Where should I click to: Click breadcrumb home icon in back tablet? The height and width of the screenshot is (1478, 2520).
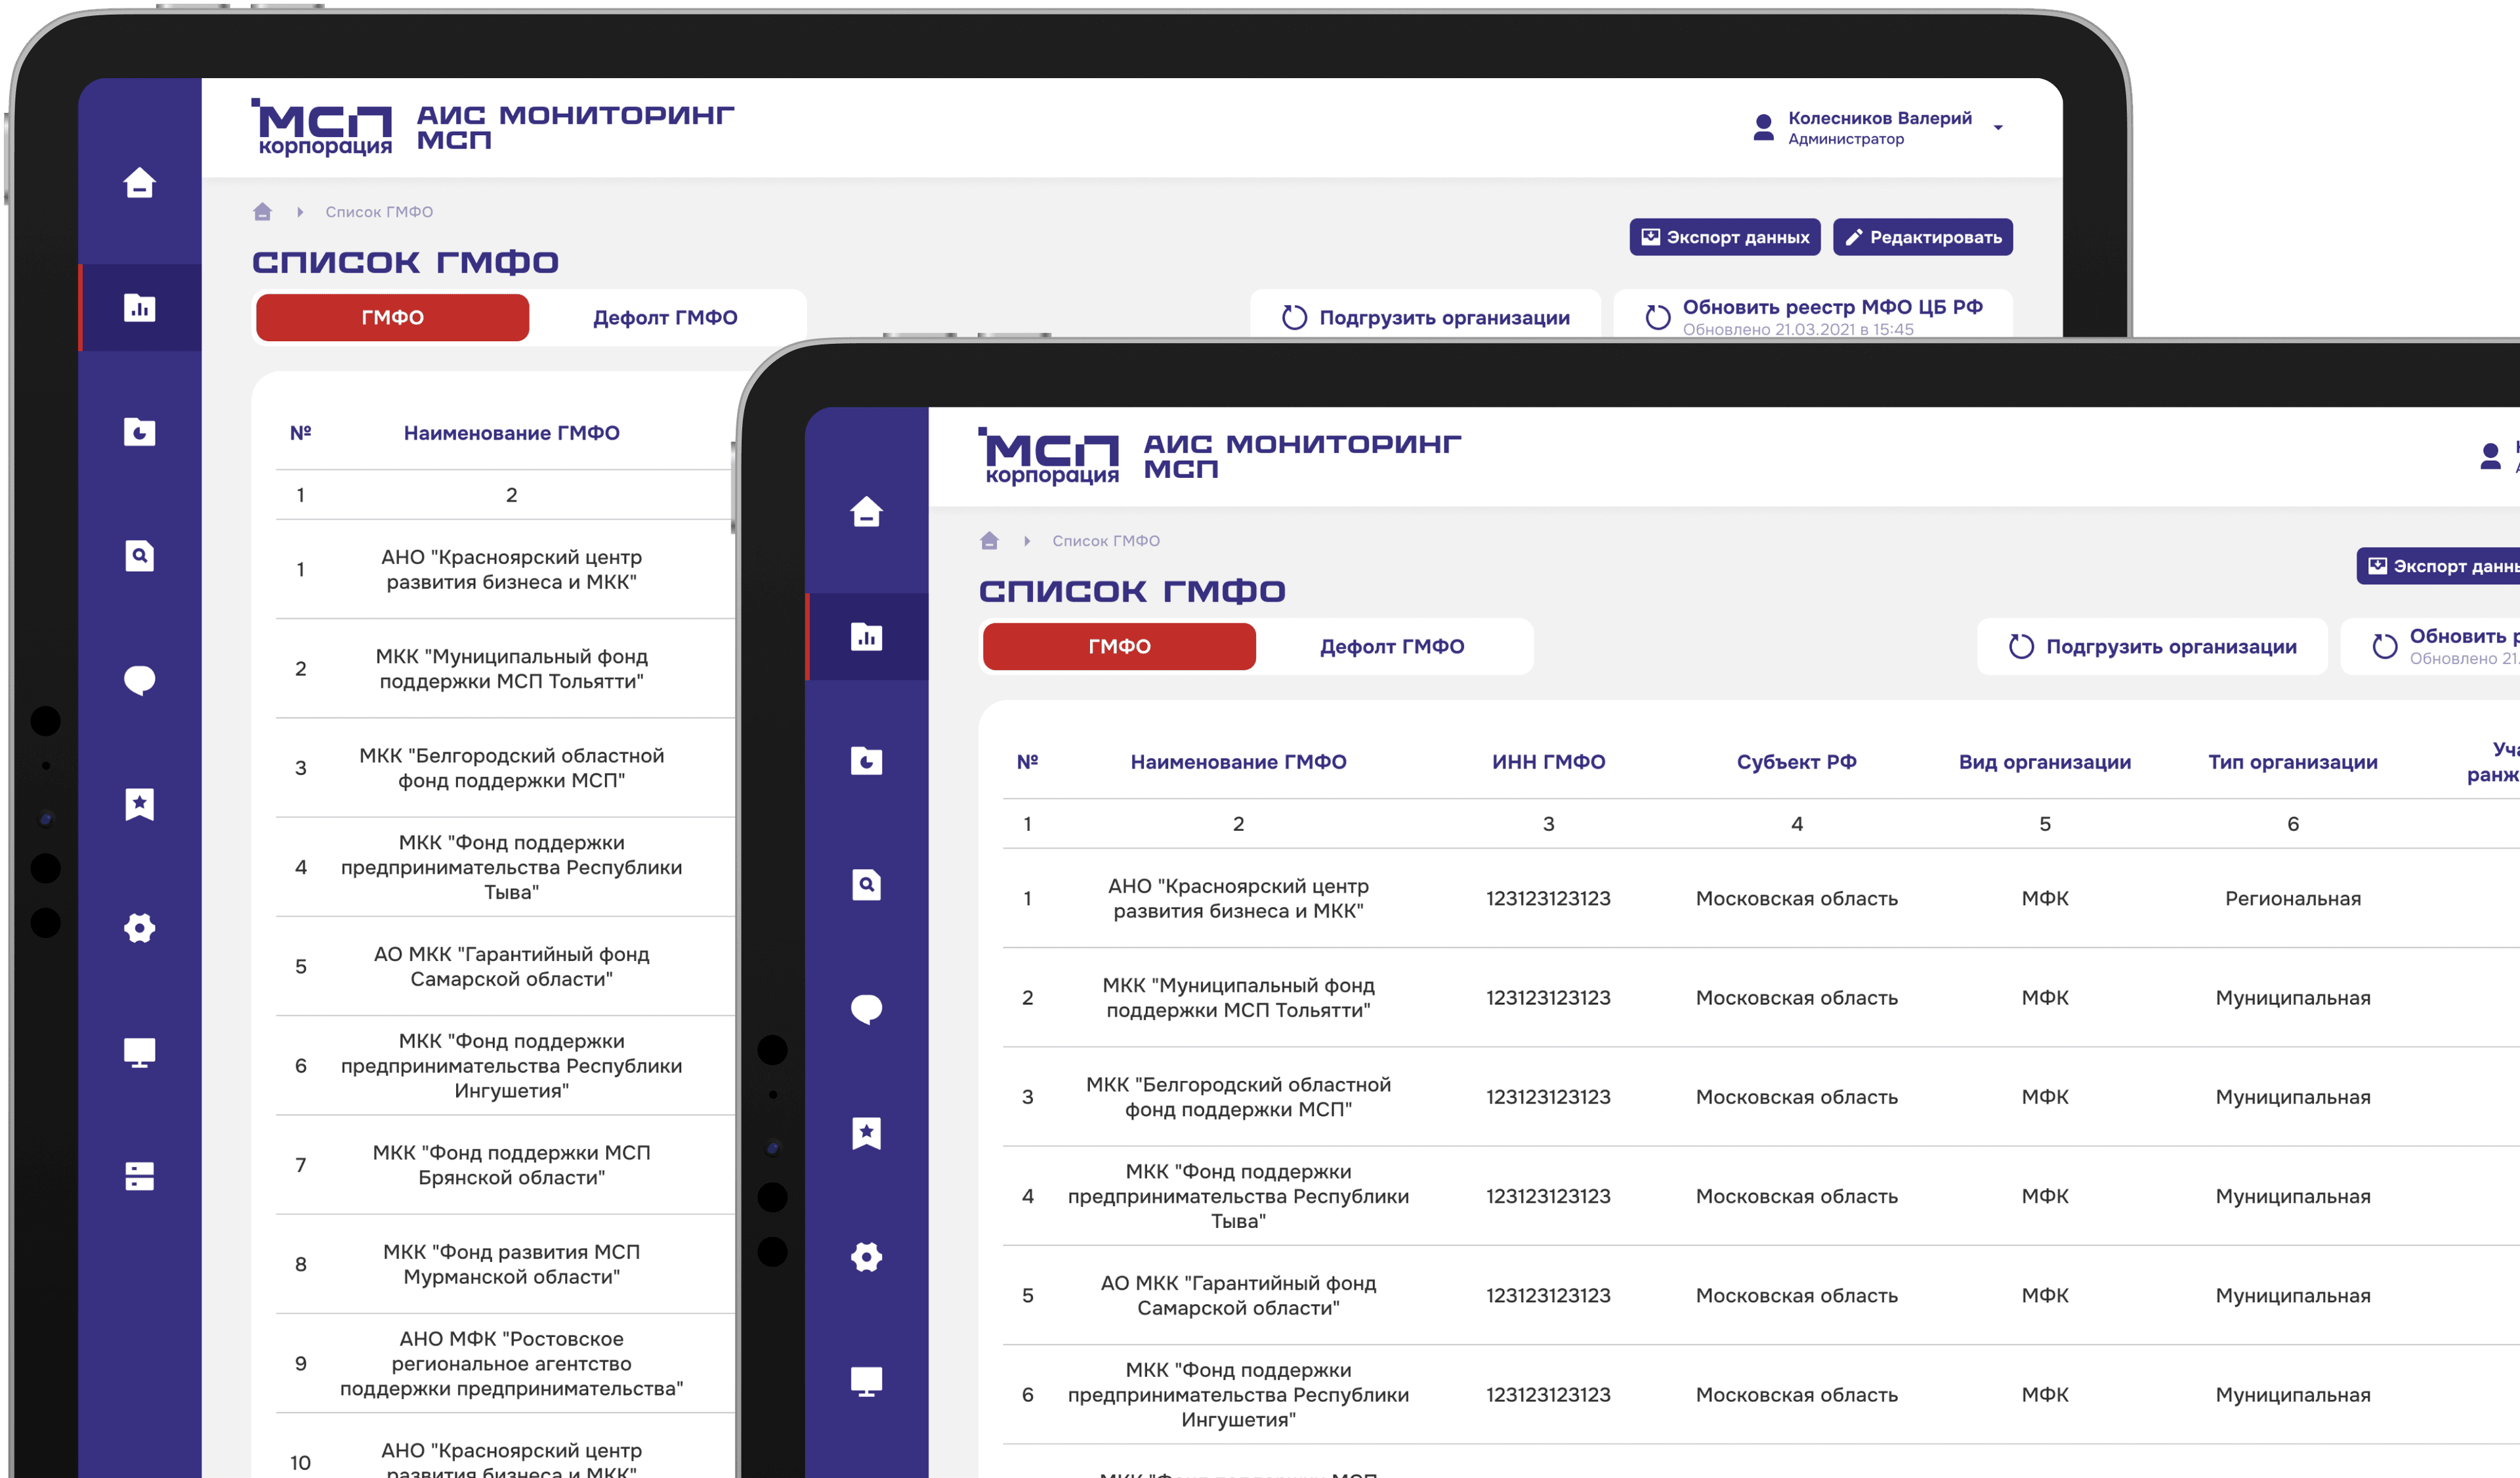tap(262, 211)
